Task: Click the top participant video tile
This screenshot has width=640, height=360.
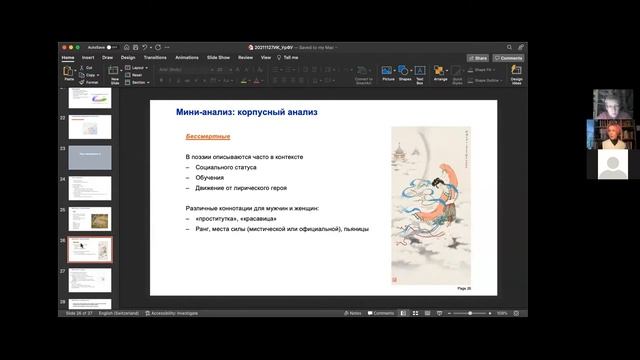Action: point(613,104)
